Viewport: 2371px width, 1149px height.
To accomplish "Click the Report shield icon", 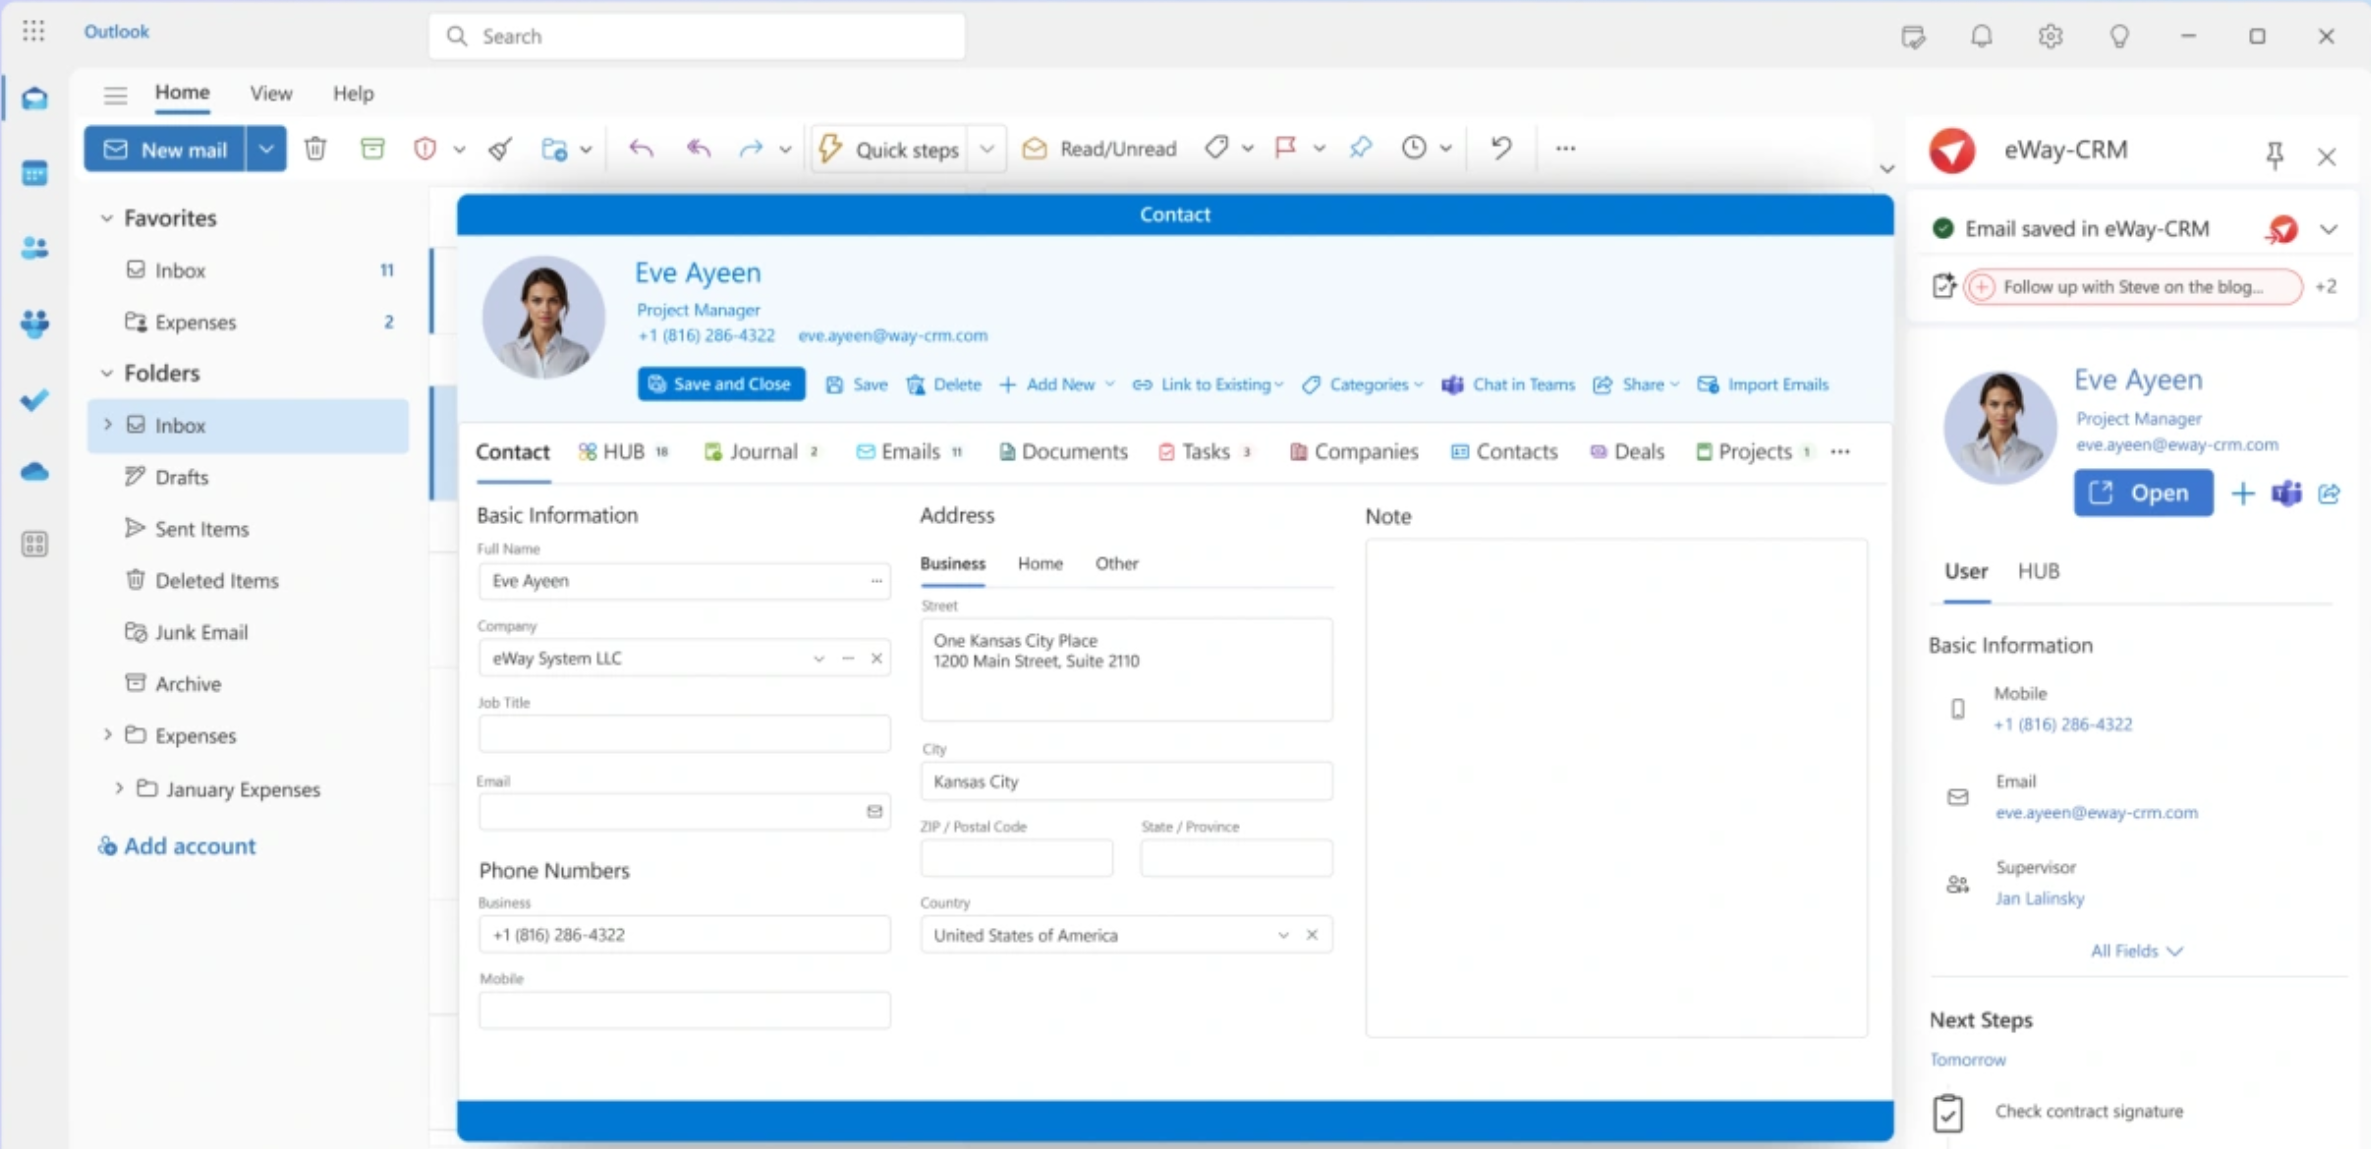I will point(425,149).
